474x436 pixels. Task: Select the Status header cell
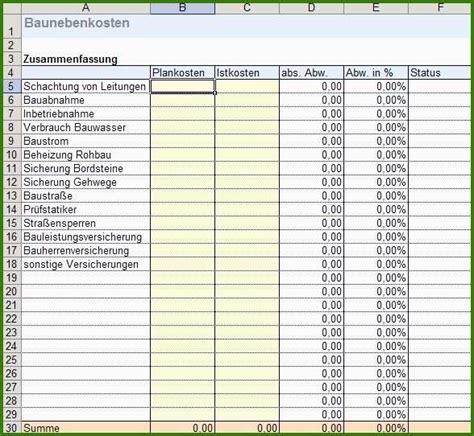pos(440,73)
